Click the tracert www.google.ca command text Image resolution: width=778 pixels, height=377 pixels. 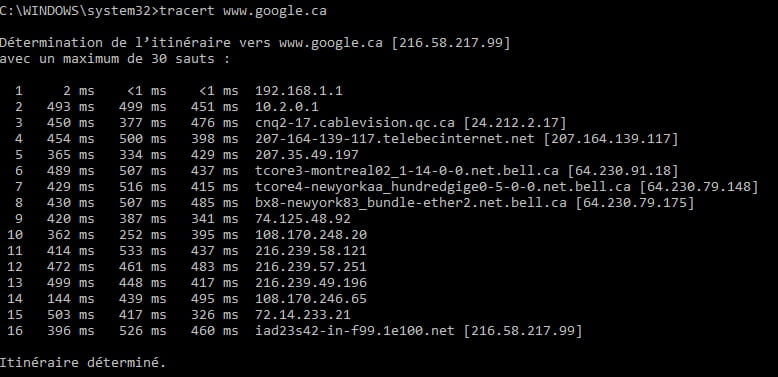coord(243,10)
